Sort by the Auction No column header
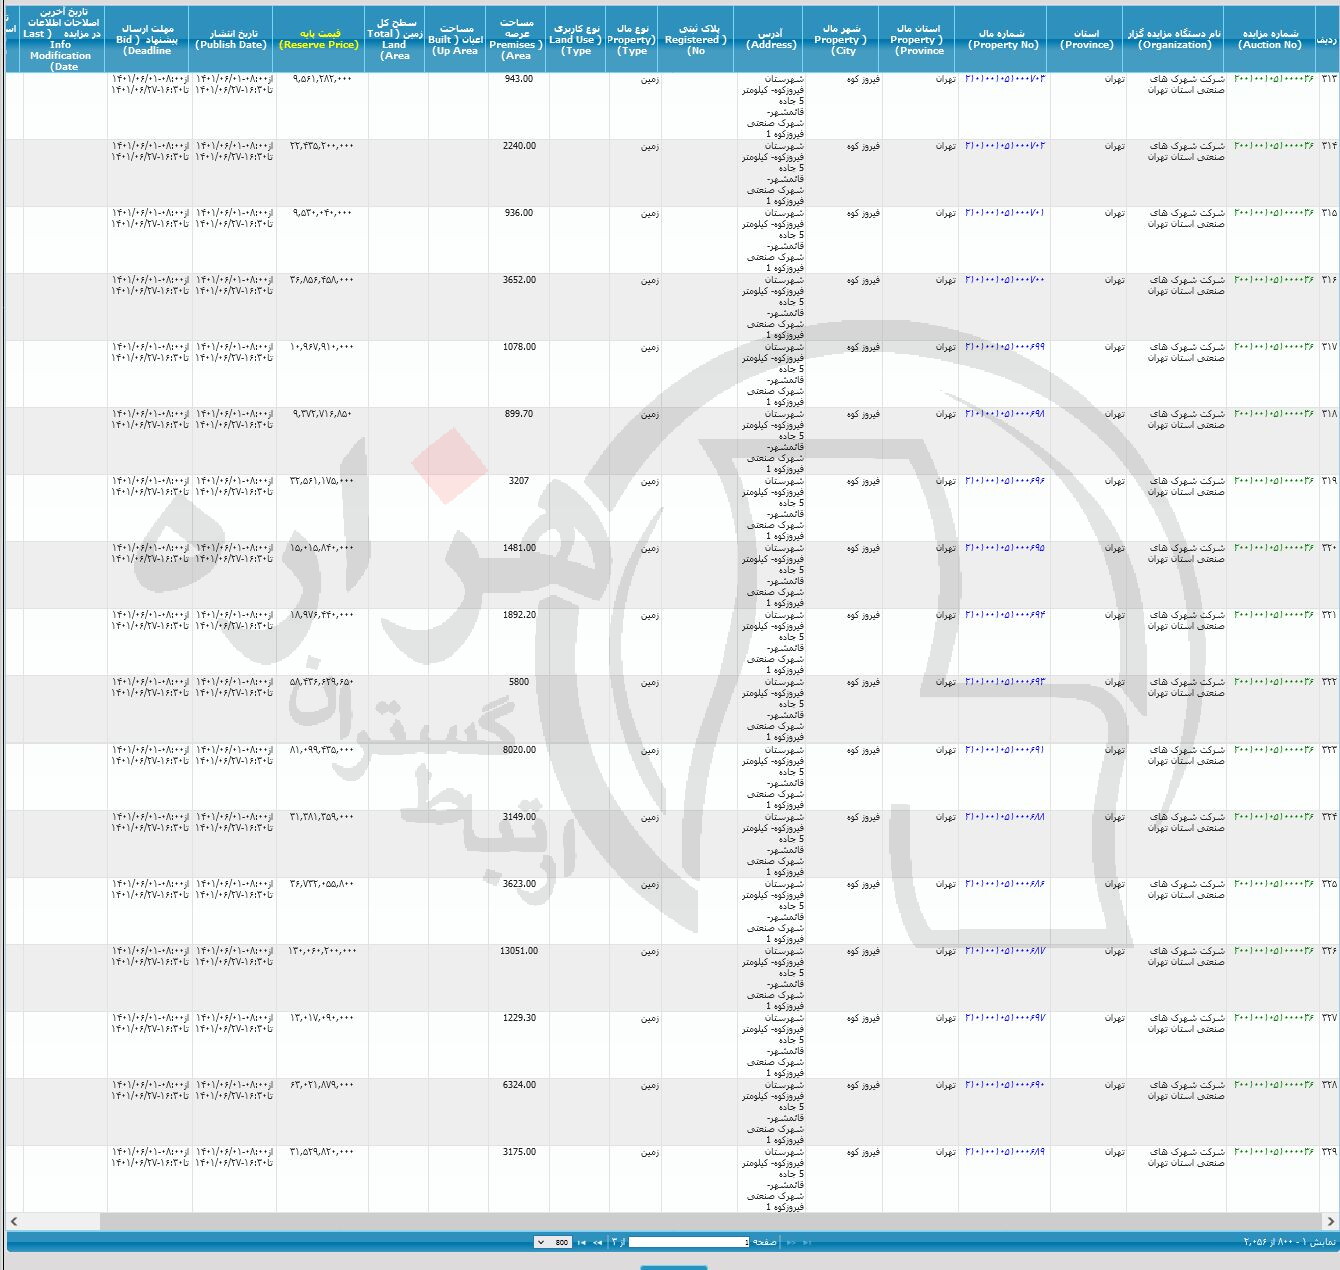Screen dimensions: 1340x1270 point(1270,39)
